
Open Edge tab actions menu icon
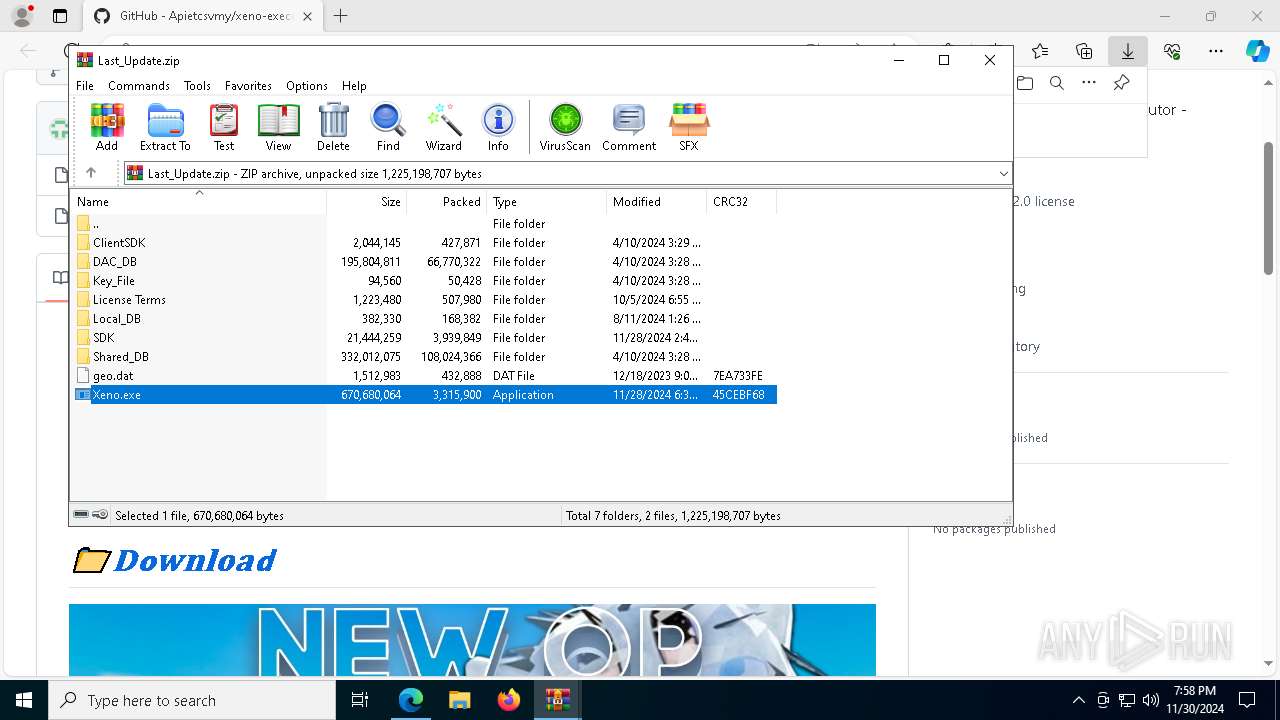tap(60, 16)
